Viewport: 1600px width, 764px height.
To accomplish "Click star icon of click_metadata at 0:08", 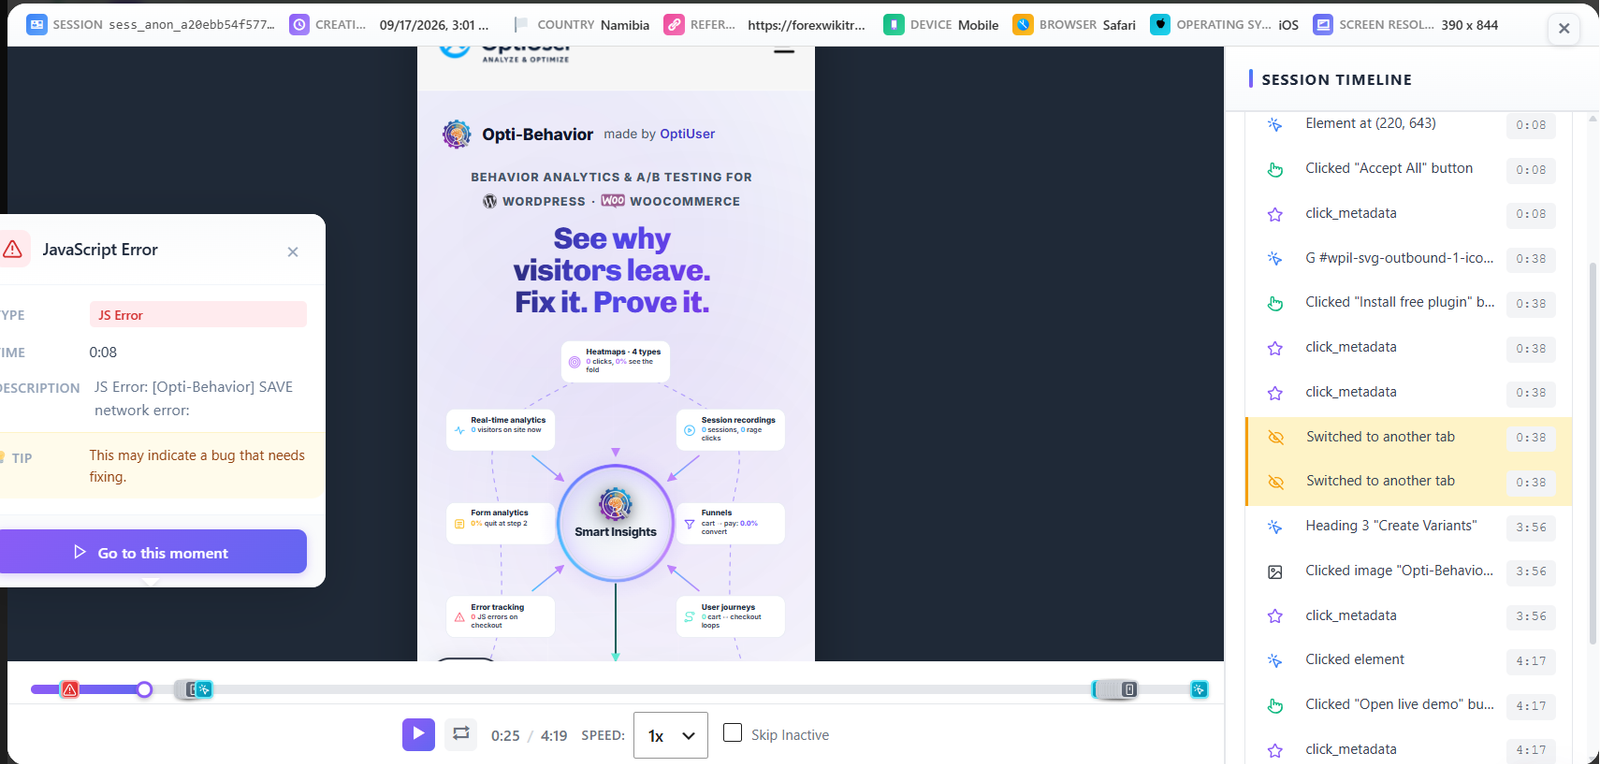I will [x=1275, y=214].
